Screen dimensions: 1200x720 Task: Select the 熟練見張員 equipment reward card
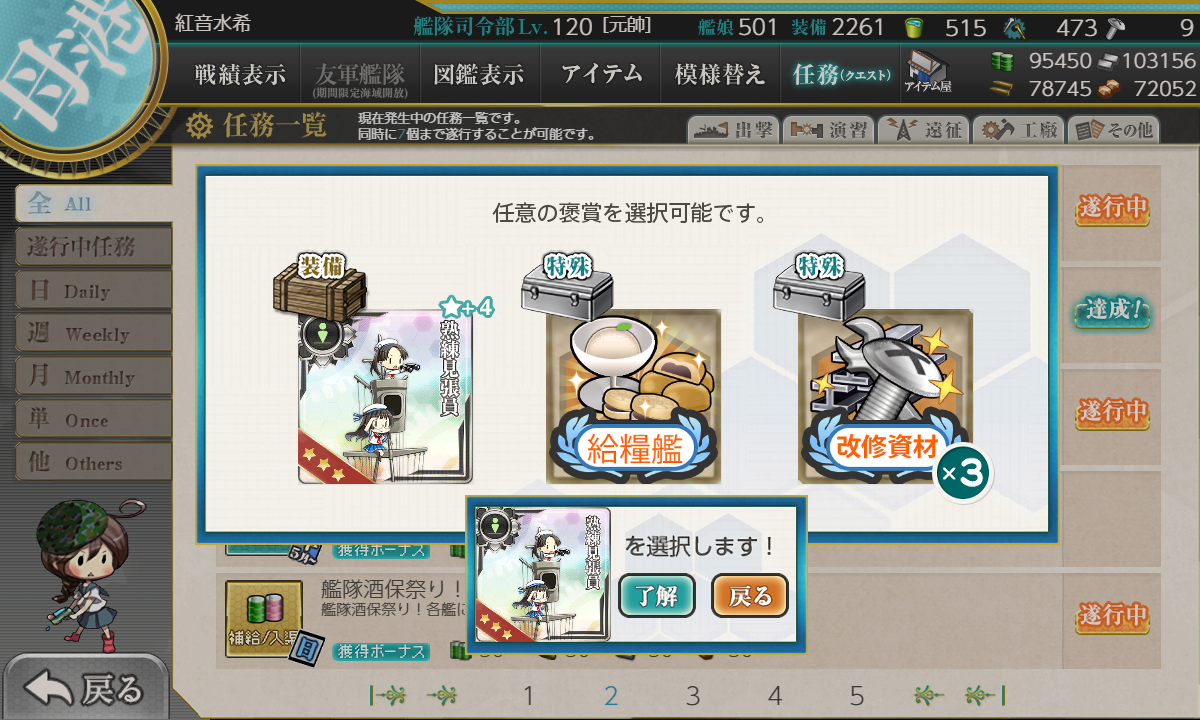tap(385, 396)
